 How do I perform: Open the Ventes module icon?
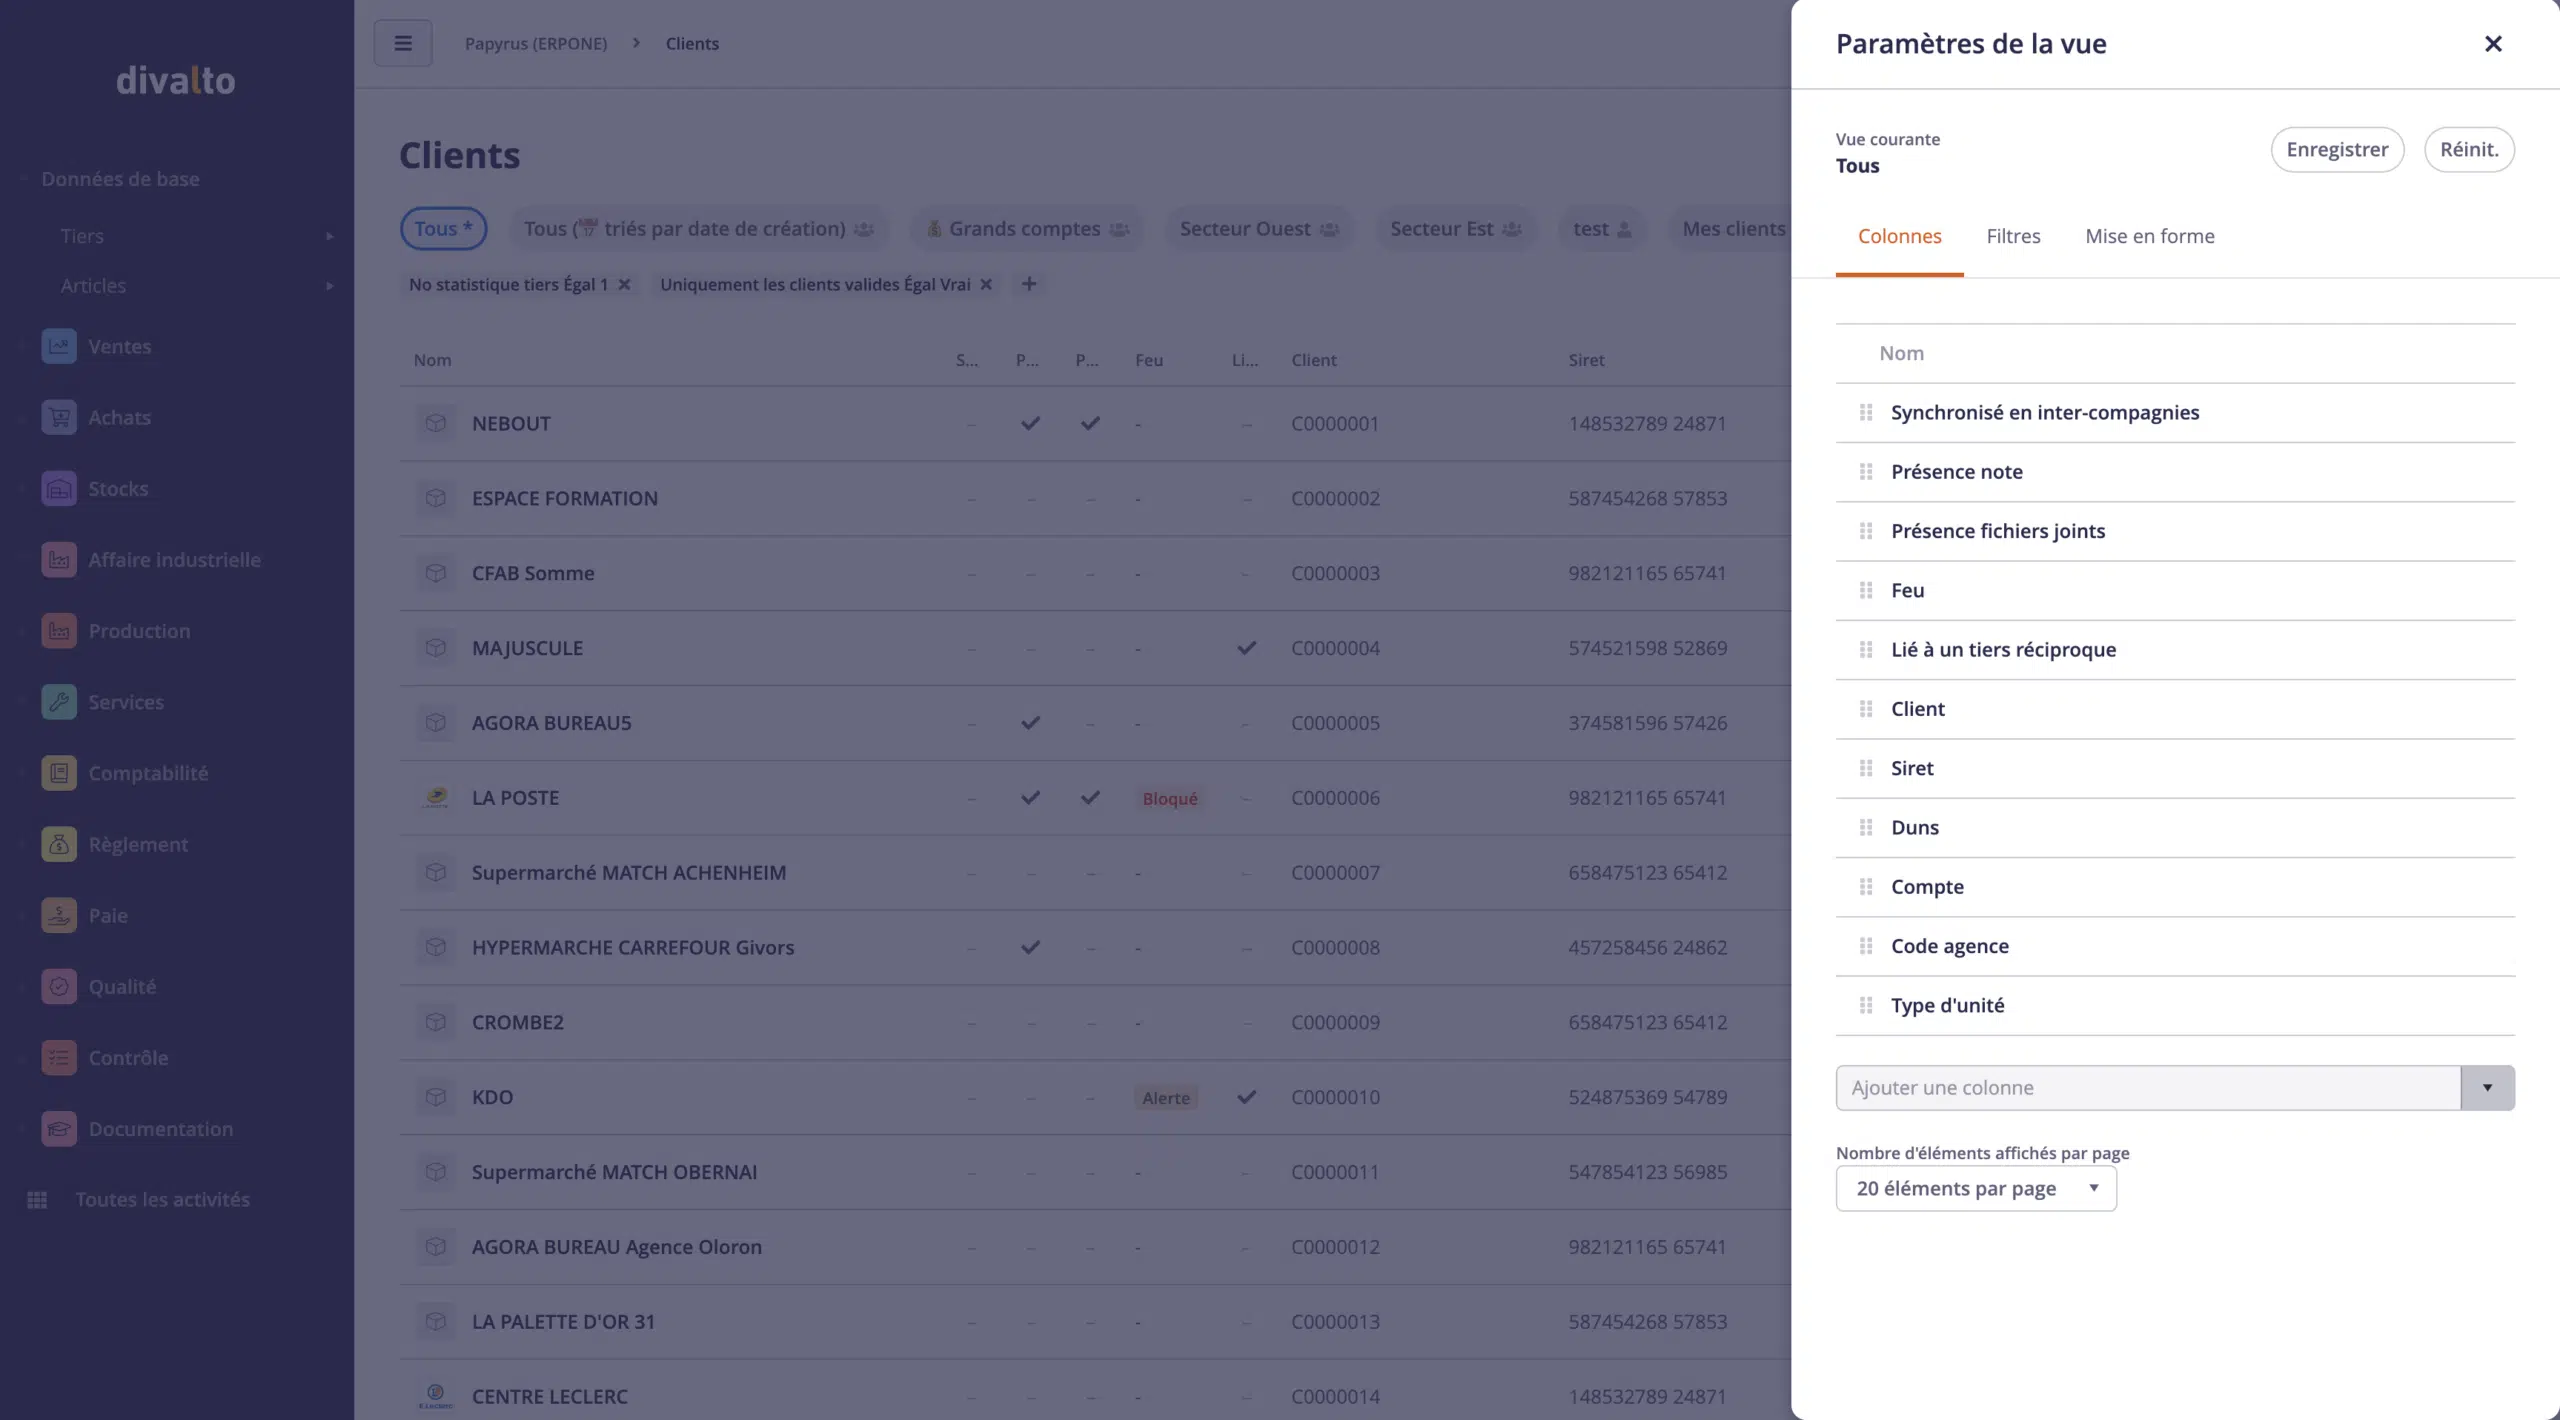point(59,346)
